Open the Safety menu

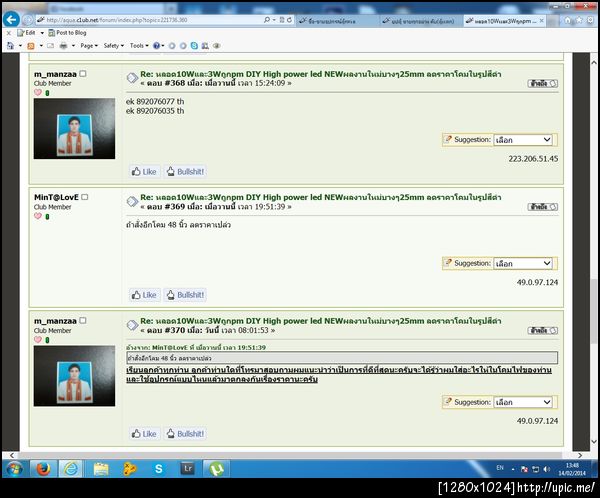coord(114,46)
